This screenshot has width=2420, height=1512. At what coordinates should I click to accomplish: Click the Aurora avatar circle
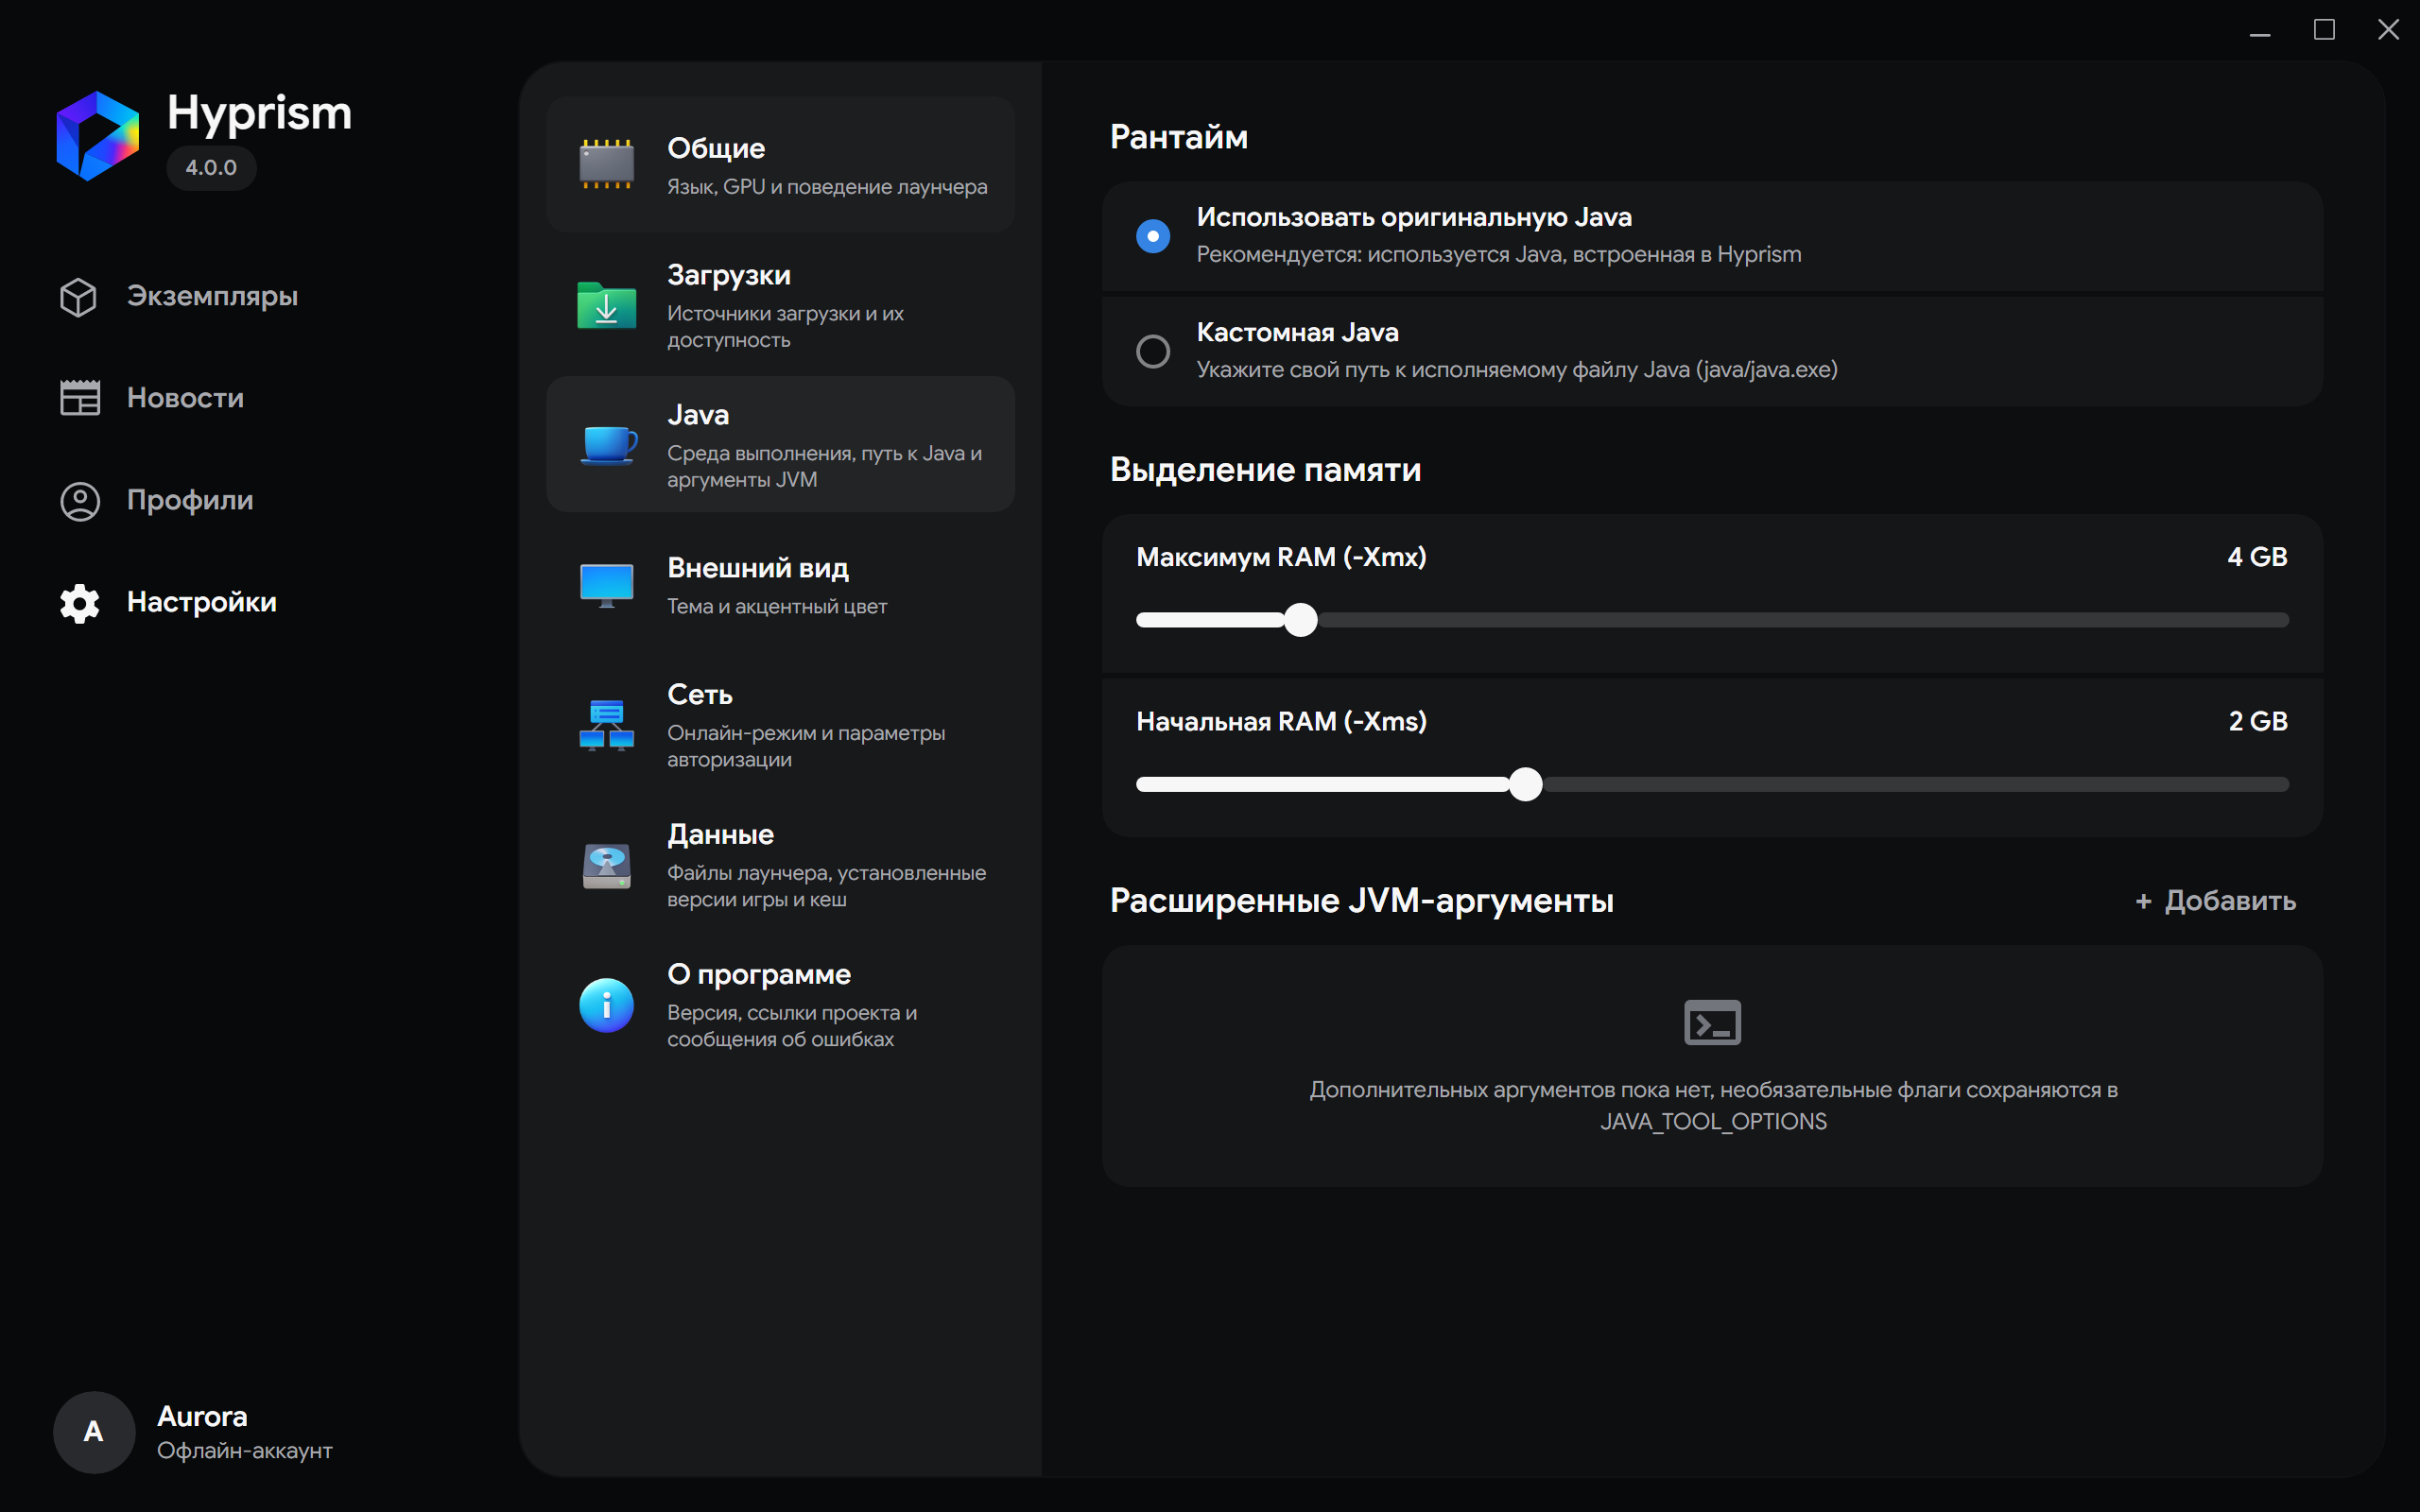click(94, 1432)
